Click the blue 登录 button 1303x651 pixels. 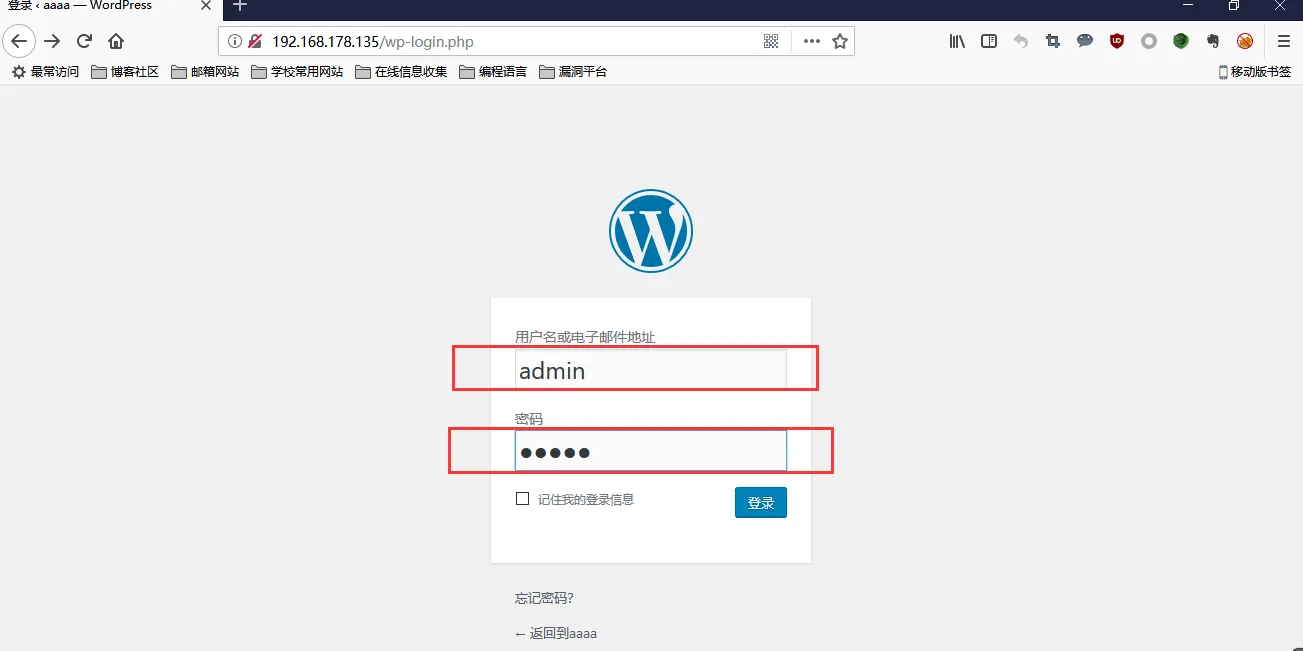761,503
